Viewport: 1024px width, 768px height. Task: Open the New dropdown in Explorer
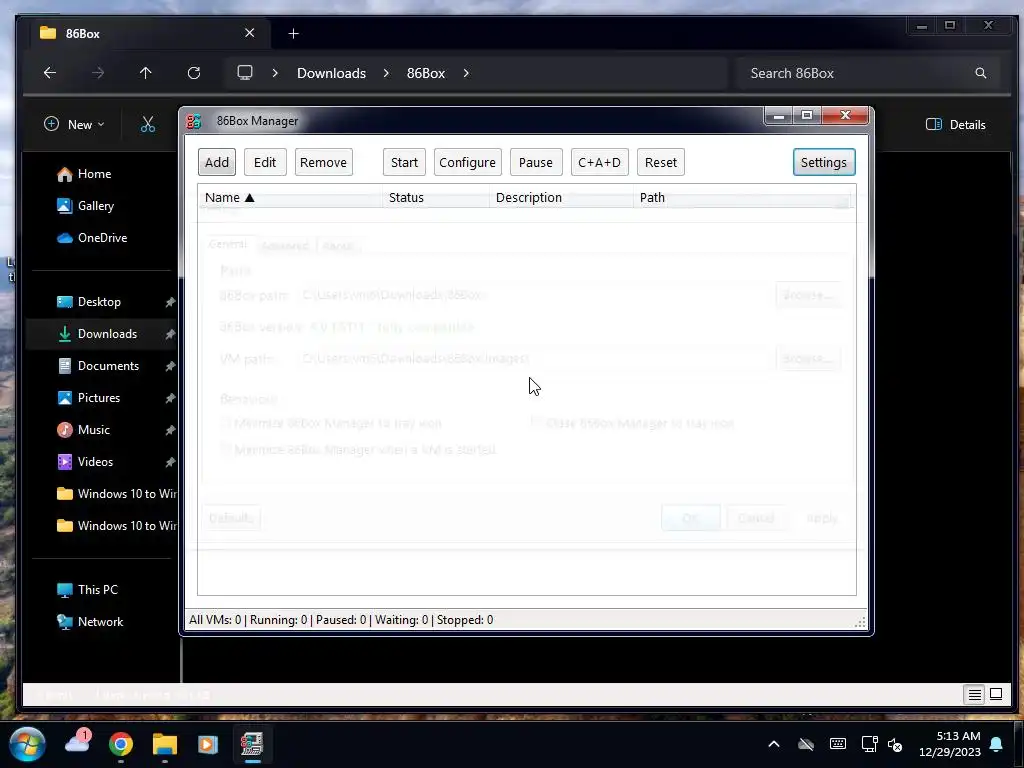pos(74,124)
